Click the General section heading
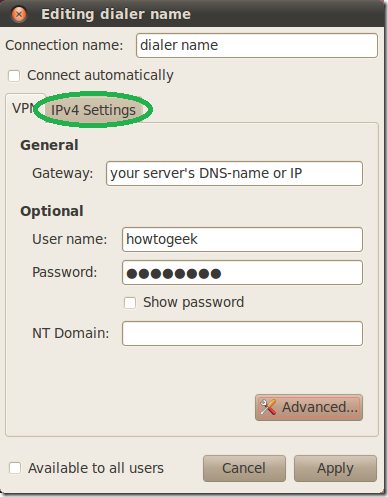388x497 pixels. coord(49,145)
